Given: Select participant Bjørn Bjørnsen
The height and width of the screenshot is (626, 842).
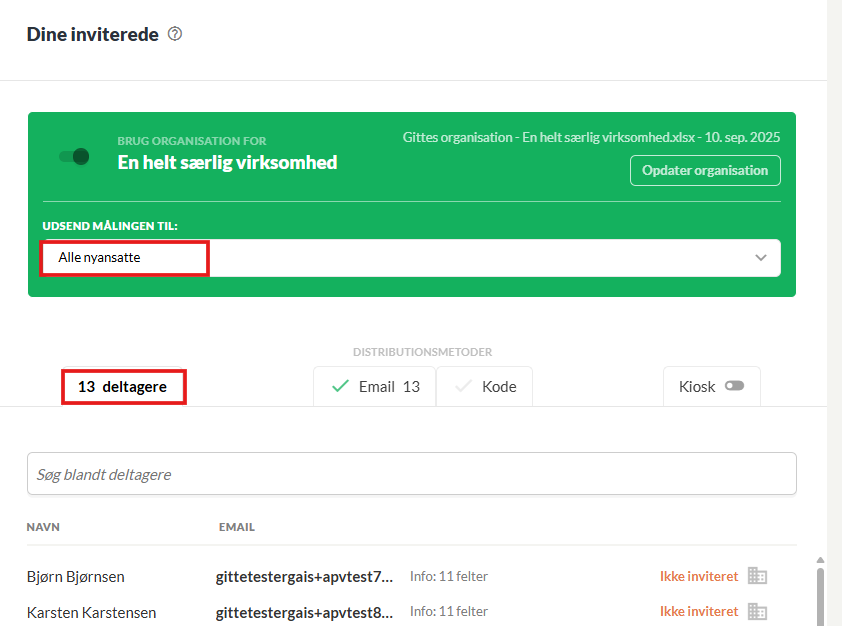Looking at the screenshot, I should click(76, 577).
